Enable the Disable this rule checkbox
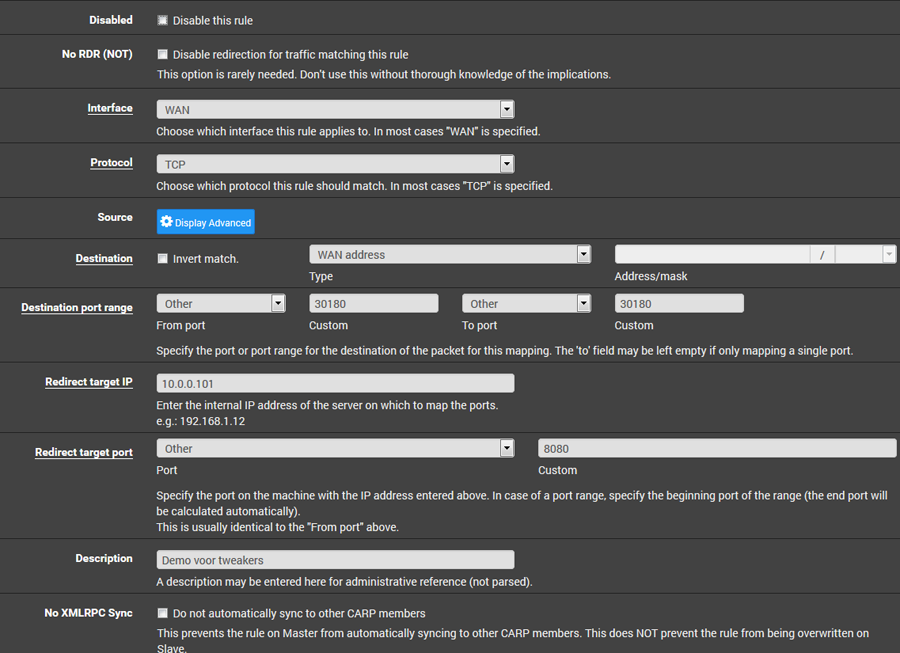The height and width of the screenshot is (653, 900). [x=163, y=20]
